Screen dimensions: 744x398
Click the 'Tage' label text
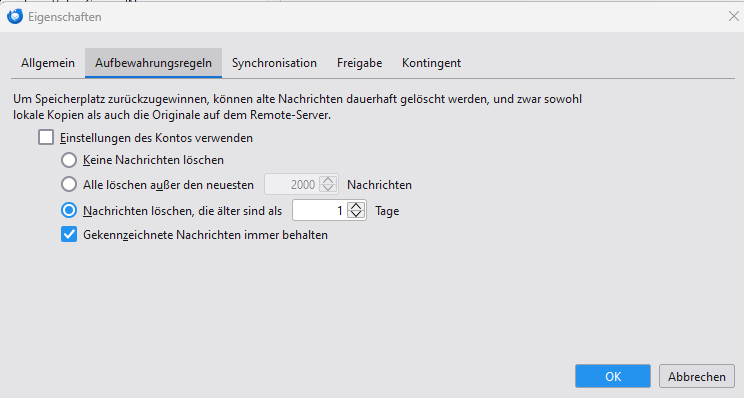coord(387,211)
